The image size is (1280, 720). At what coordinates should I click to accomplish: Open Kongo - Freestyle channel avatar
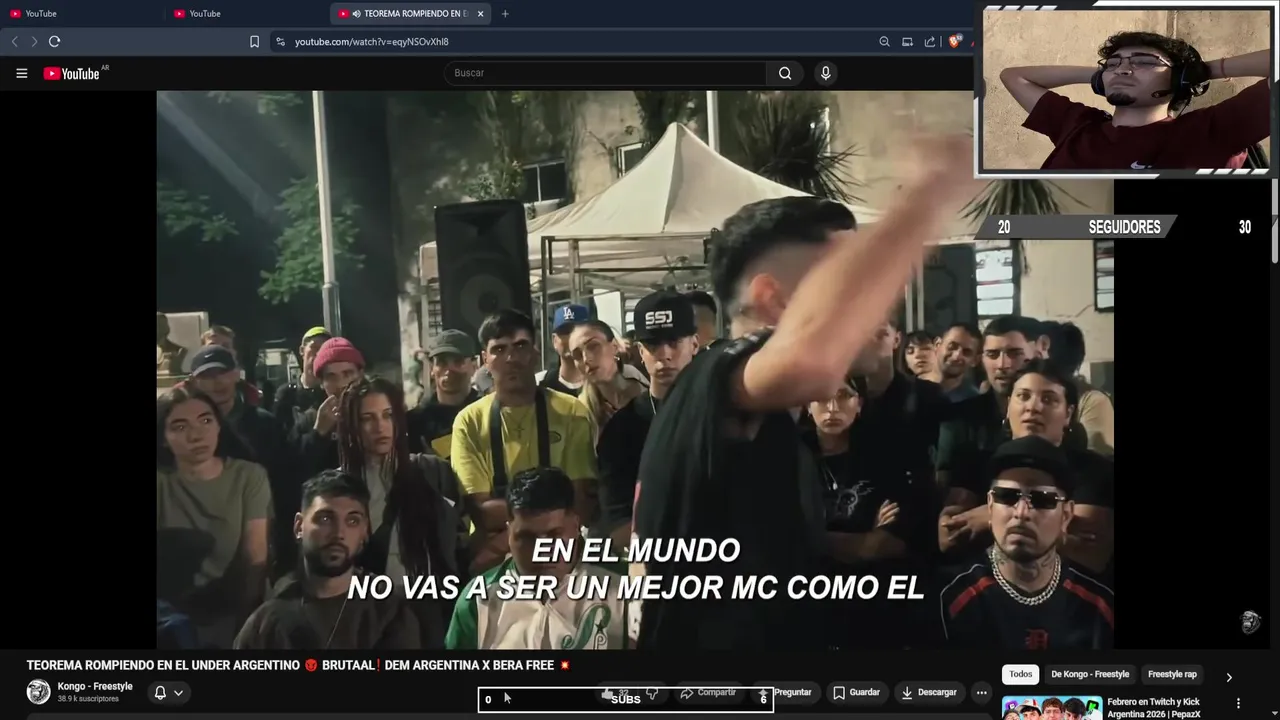pos(38,692)
